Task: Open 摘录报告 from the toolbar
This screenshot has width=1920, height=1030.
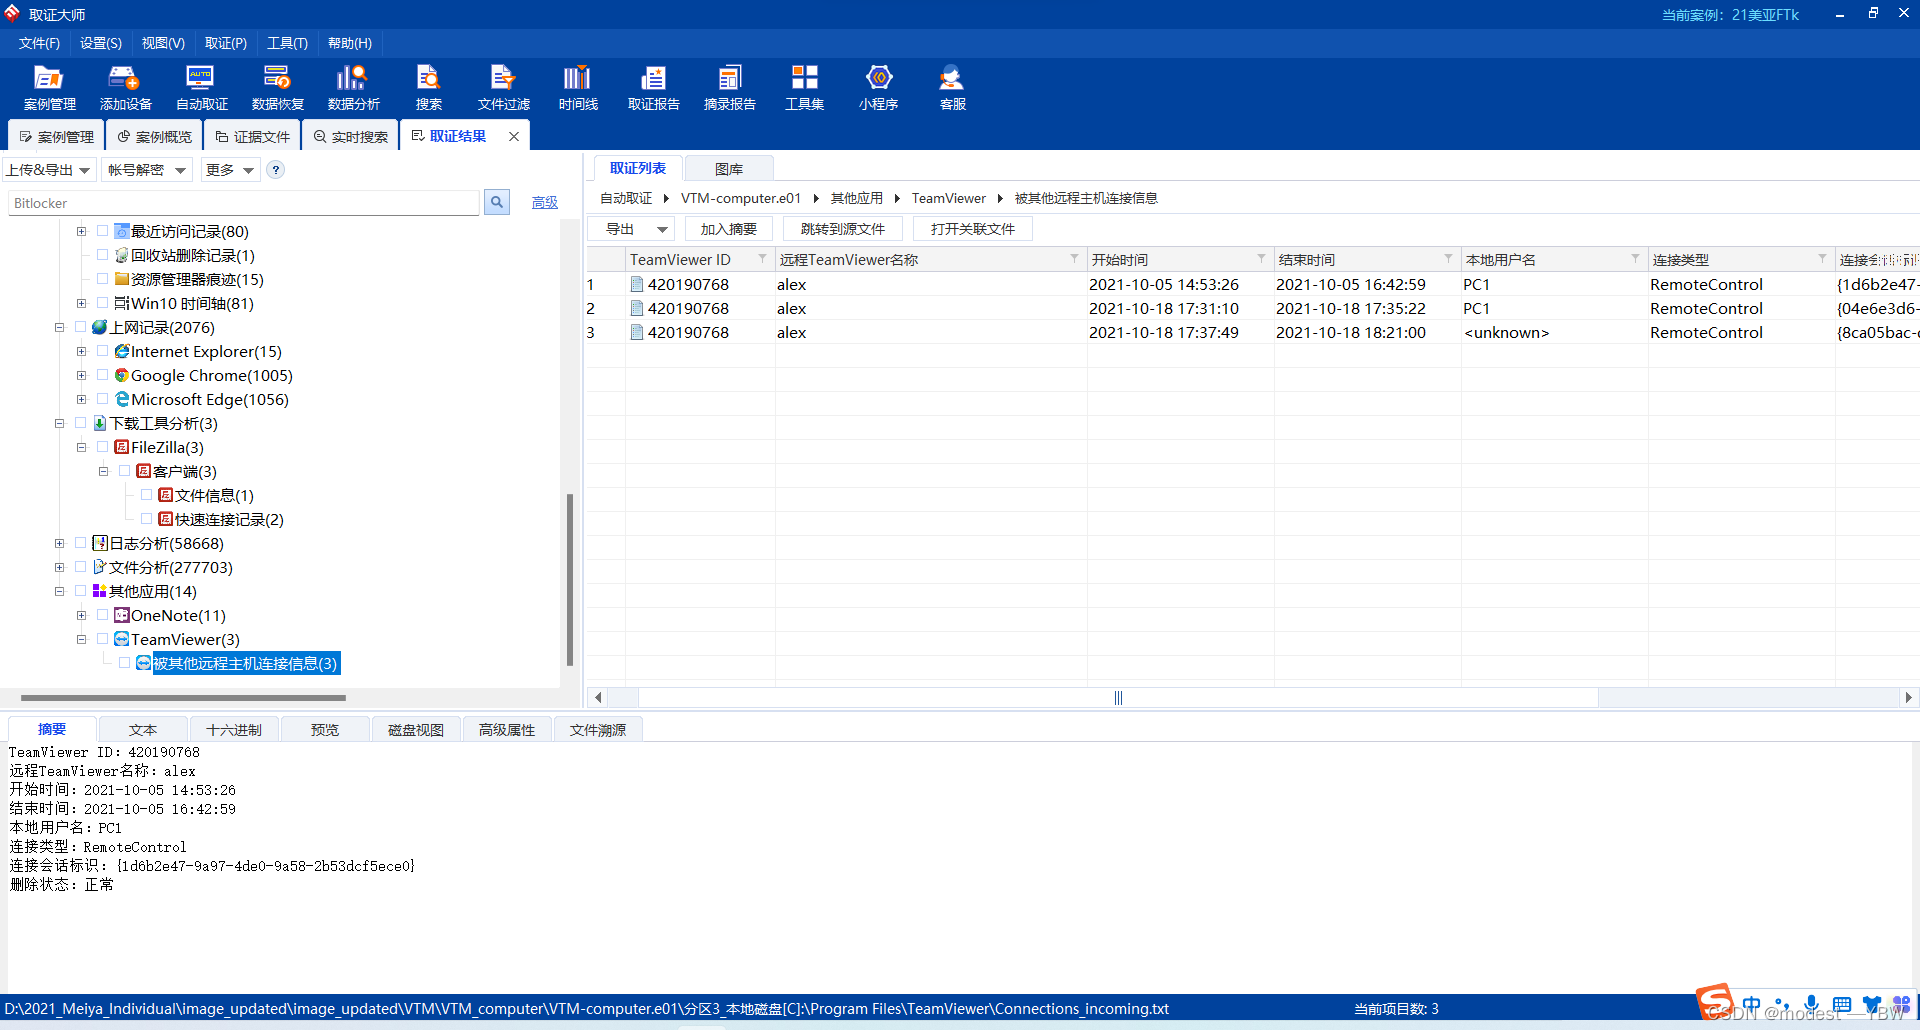Action: click(x=729, y=87)
